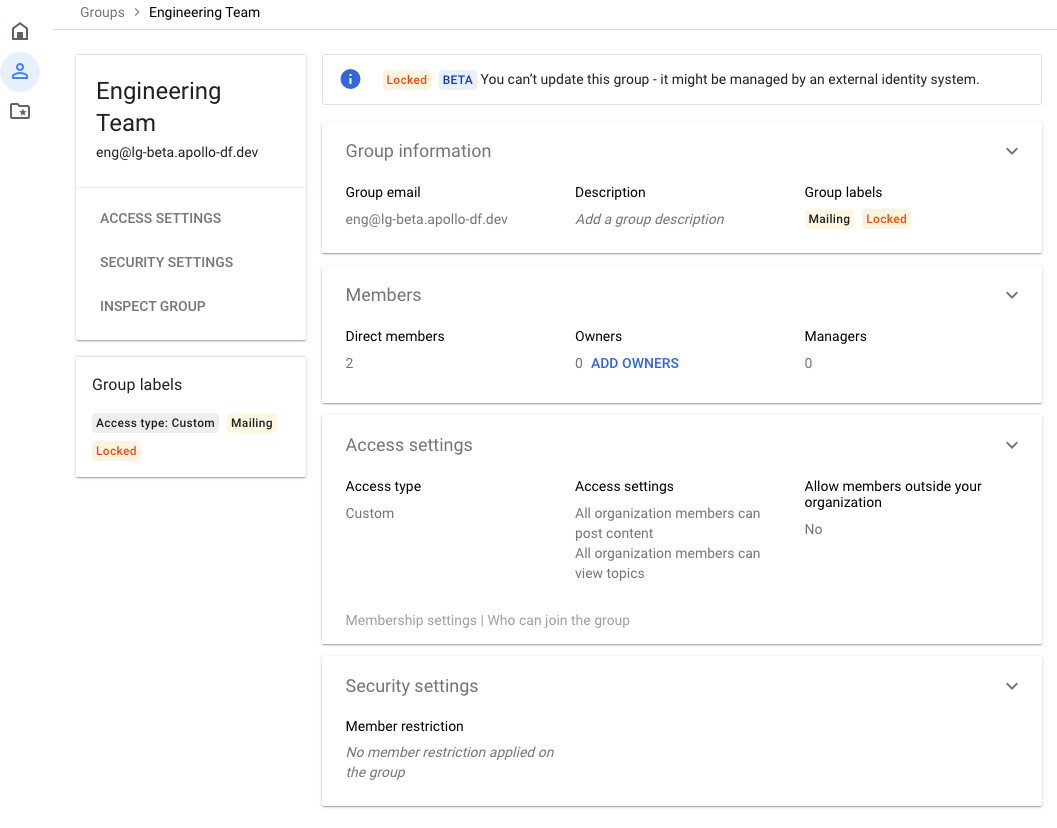Click Engineering Team breadcrumb text
Viewport: 1057px width, 828px height.
point(204,12)
